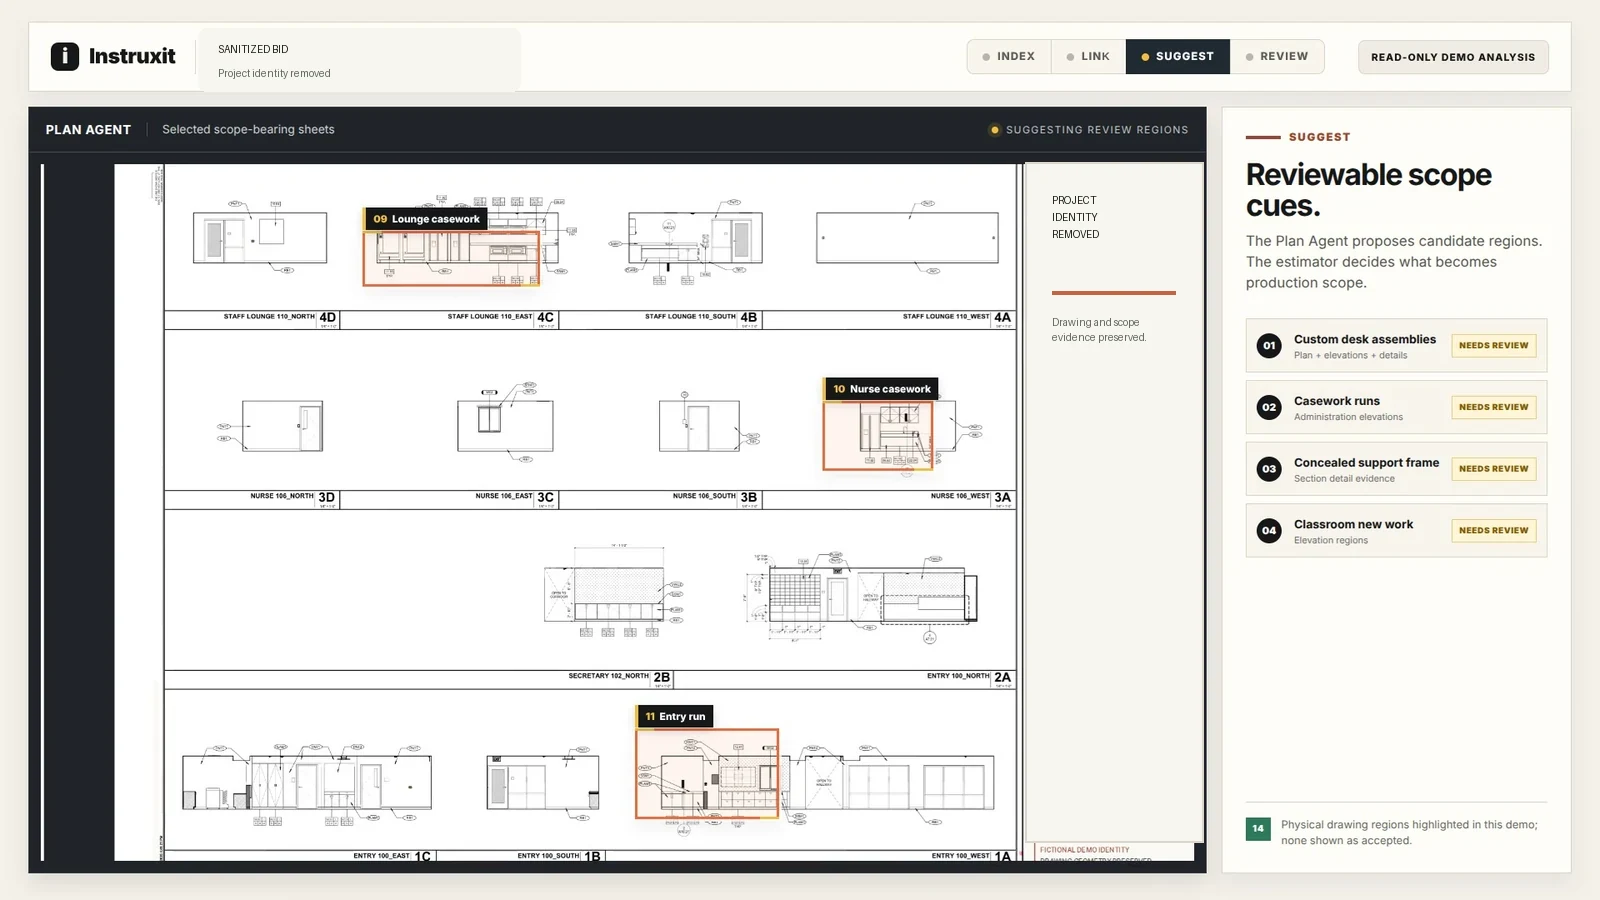Viewport: 1600px width, 900px height.
Task: Click the Physical drawing regions highlighted note
Action: 1409,833
